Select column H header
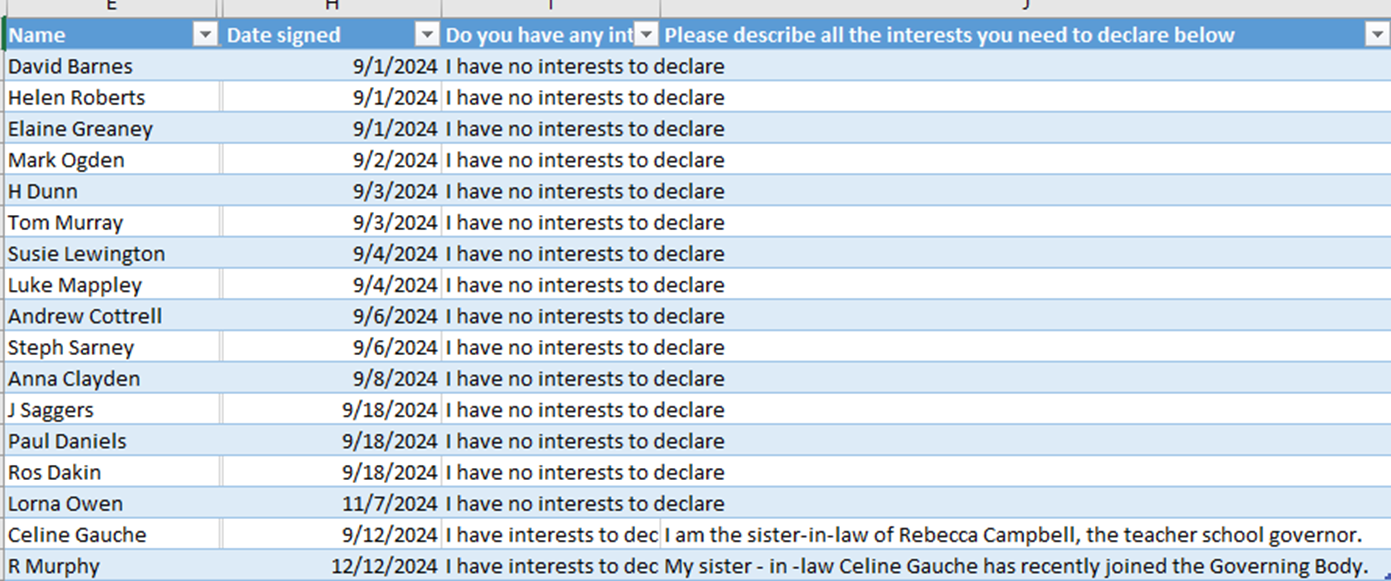The width and height of the screenshot is (1391, 581). click(x=331, y=7)
